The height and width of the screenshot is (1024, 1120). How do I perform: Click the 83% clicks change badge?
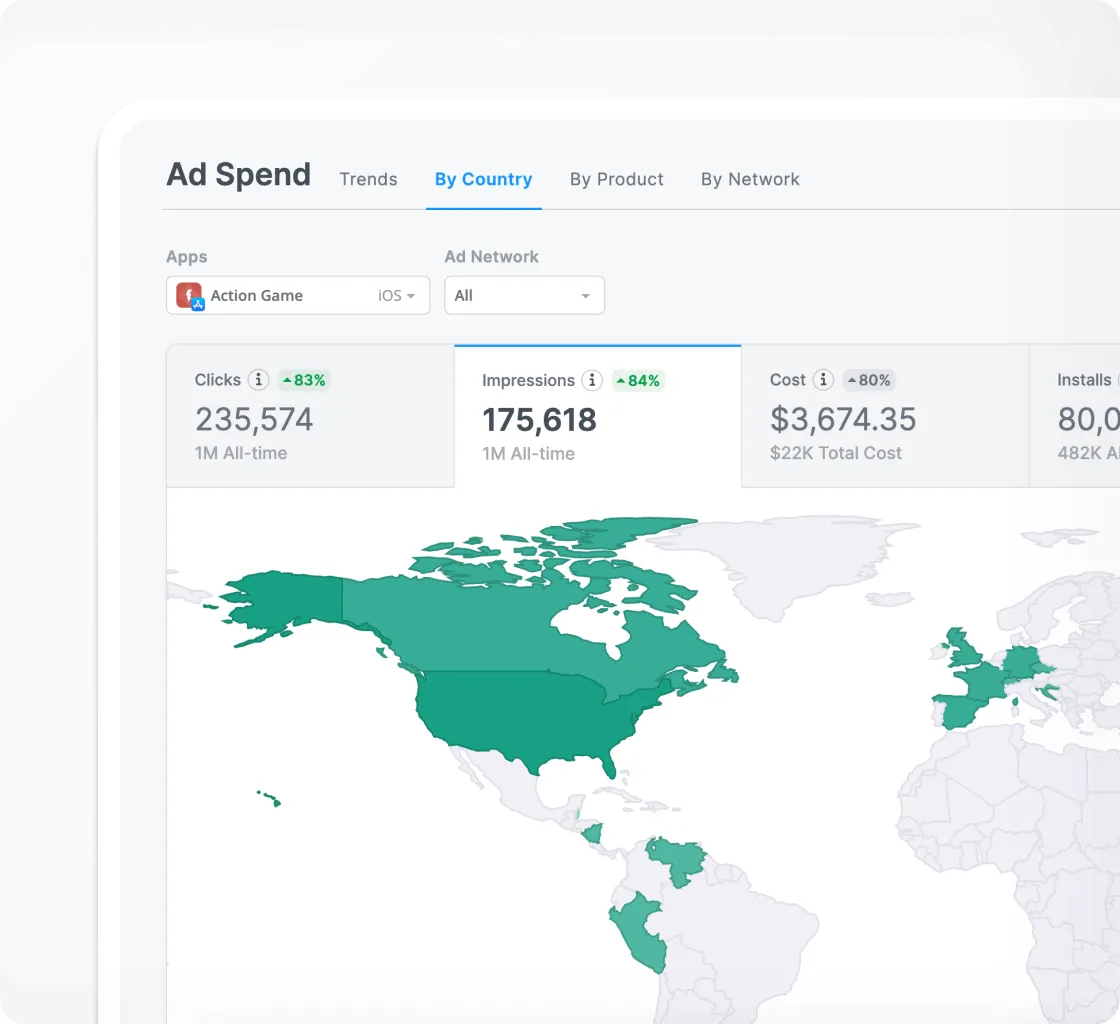304,380
